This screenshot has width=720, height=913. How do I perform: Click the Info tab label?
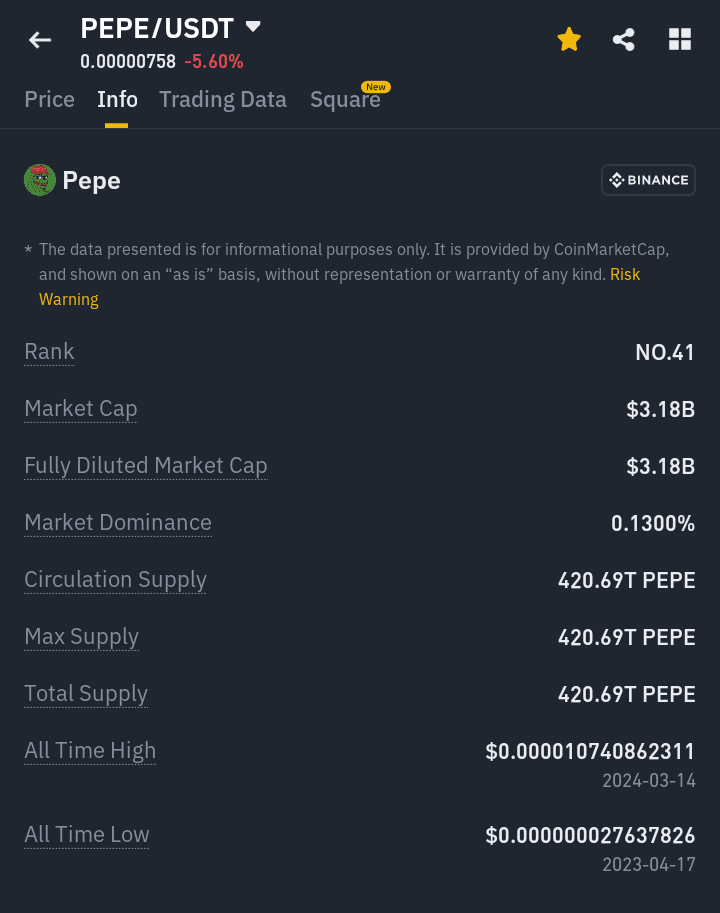coord(117,99)
